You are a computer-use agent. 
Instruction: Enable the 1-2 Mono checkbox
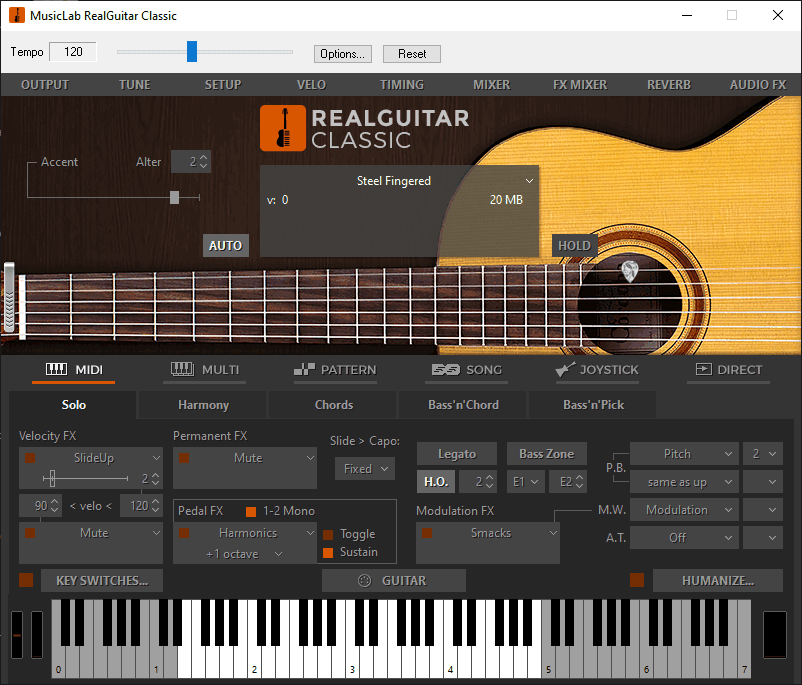[249, 510]
